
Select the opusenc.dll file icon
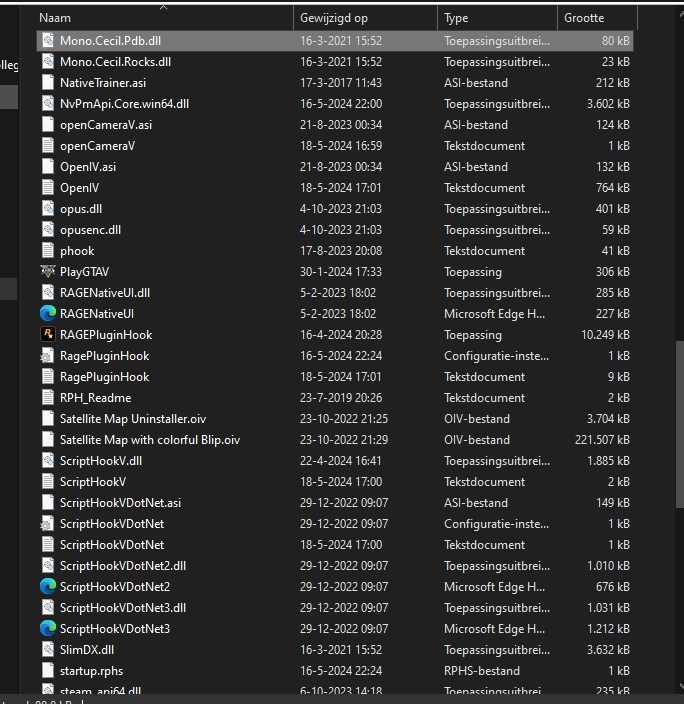pyautogui.click(x=48, y=230)
